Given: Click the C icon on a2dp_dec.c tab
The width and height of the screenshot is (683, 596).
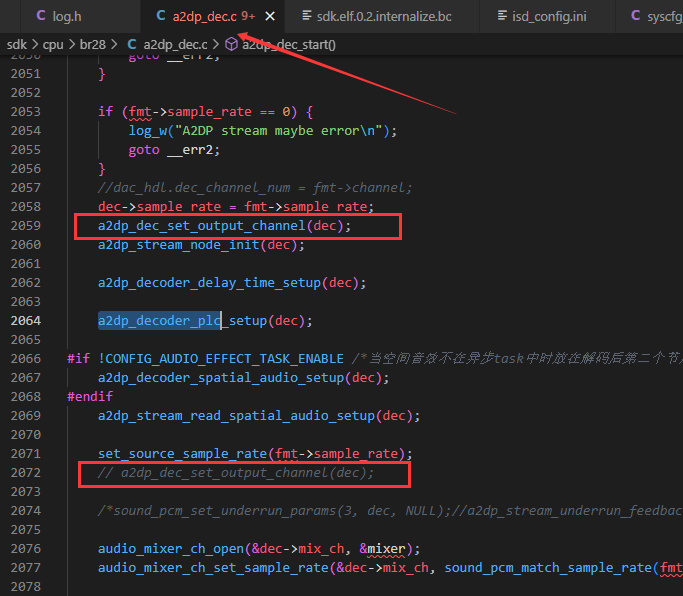Looking at the screenshot, I should (161, 16).
